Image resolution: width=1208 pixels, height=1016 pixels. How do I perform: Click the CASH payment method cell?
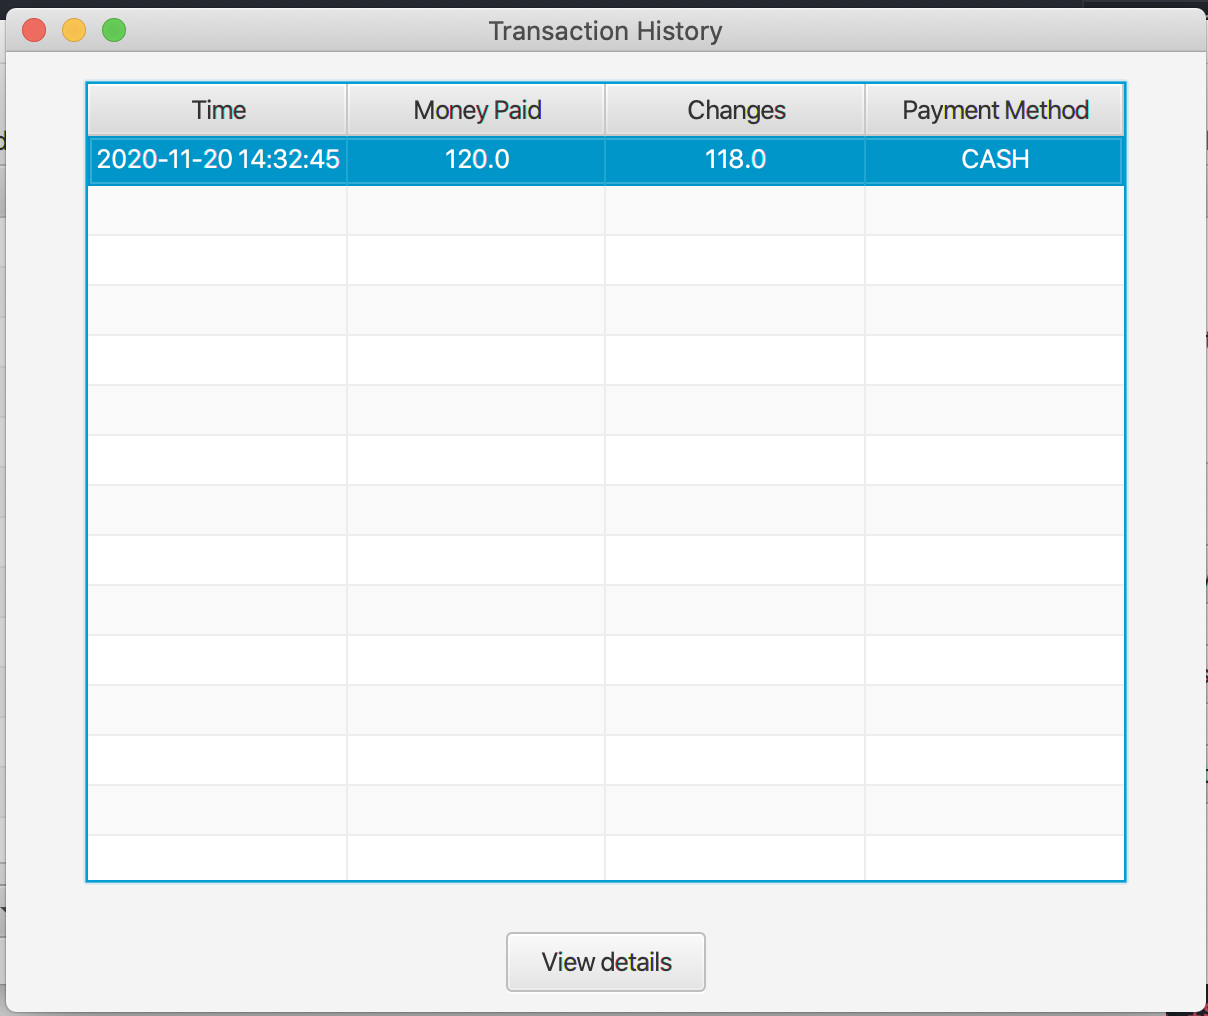point(994,159)
